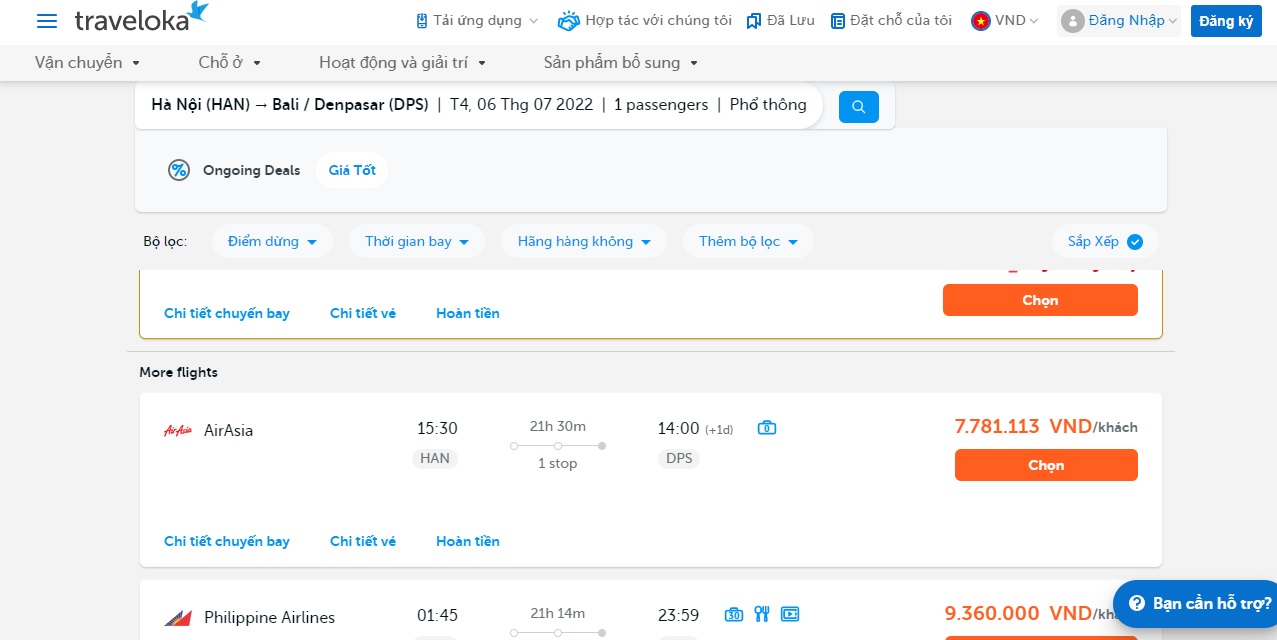
Task: Expand the Điểm dừng filter dropdown
Action: (272, 241)
